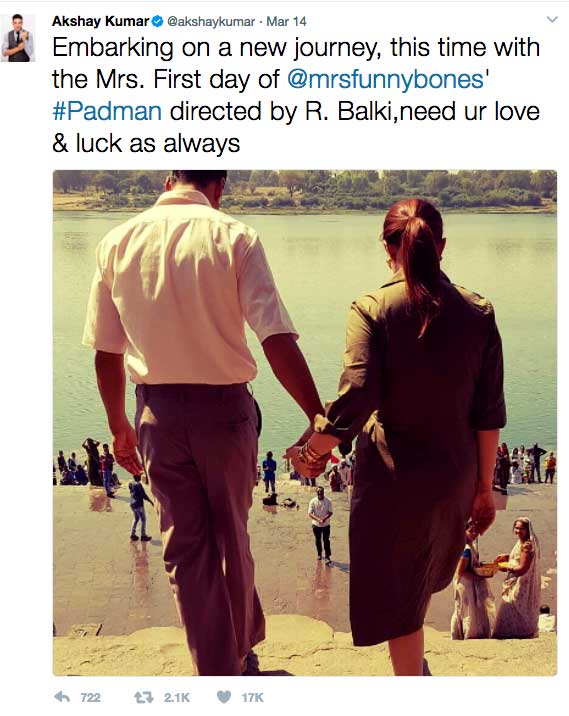Click the Akshay Kumar display name

pyautogui.click(x=100, y=21)
